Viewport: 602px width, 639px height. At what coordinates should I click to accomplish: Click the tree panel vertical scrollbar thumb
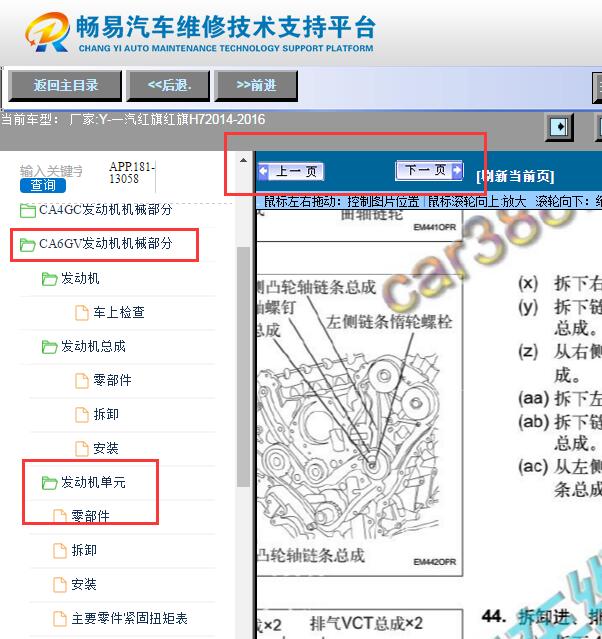click(x=243, y=366)
